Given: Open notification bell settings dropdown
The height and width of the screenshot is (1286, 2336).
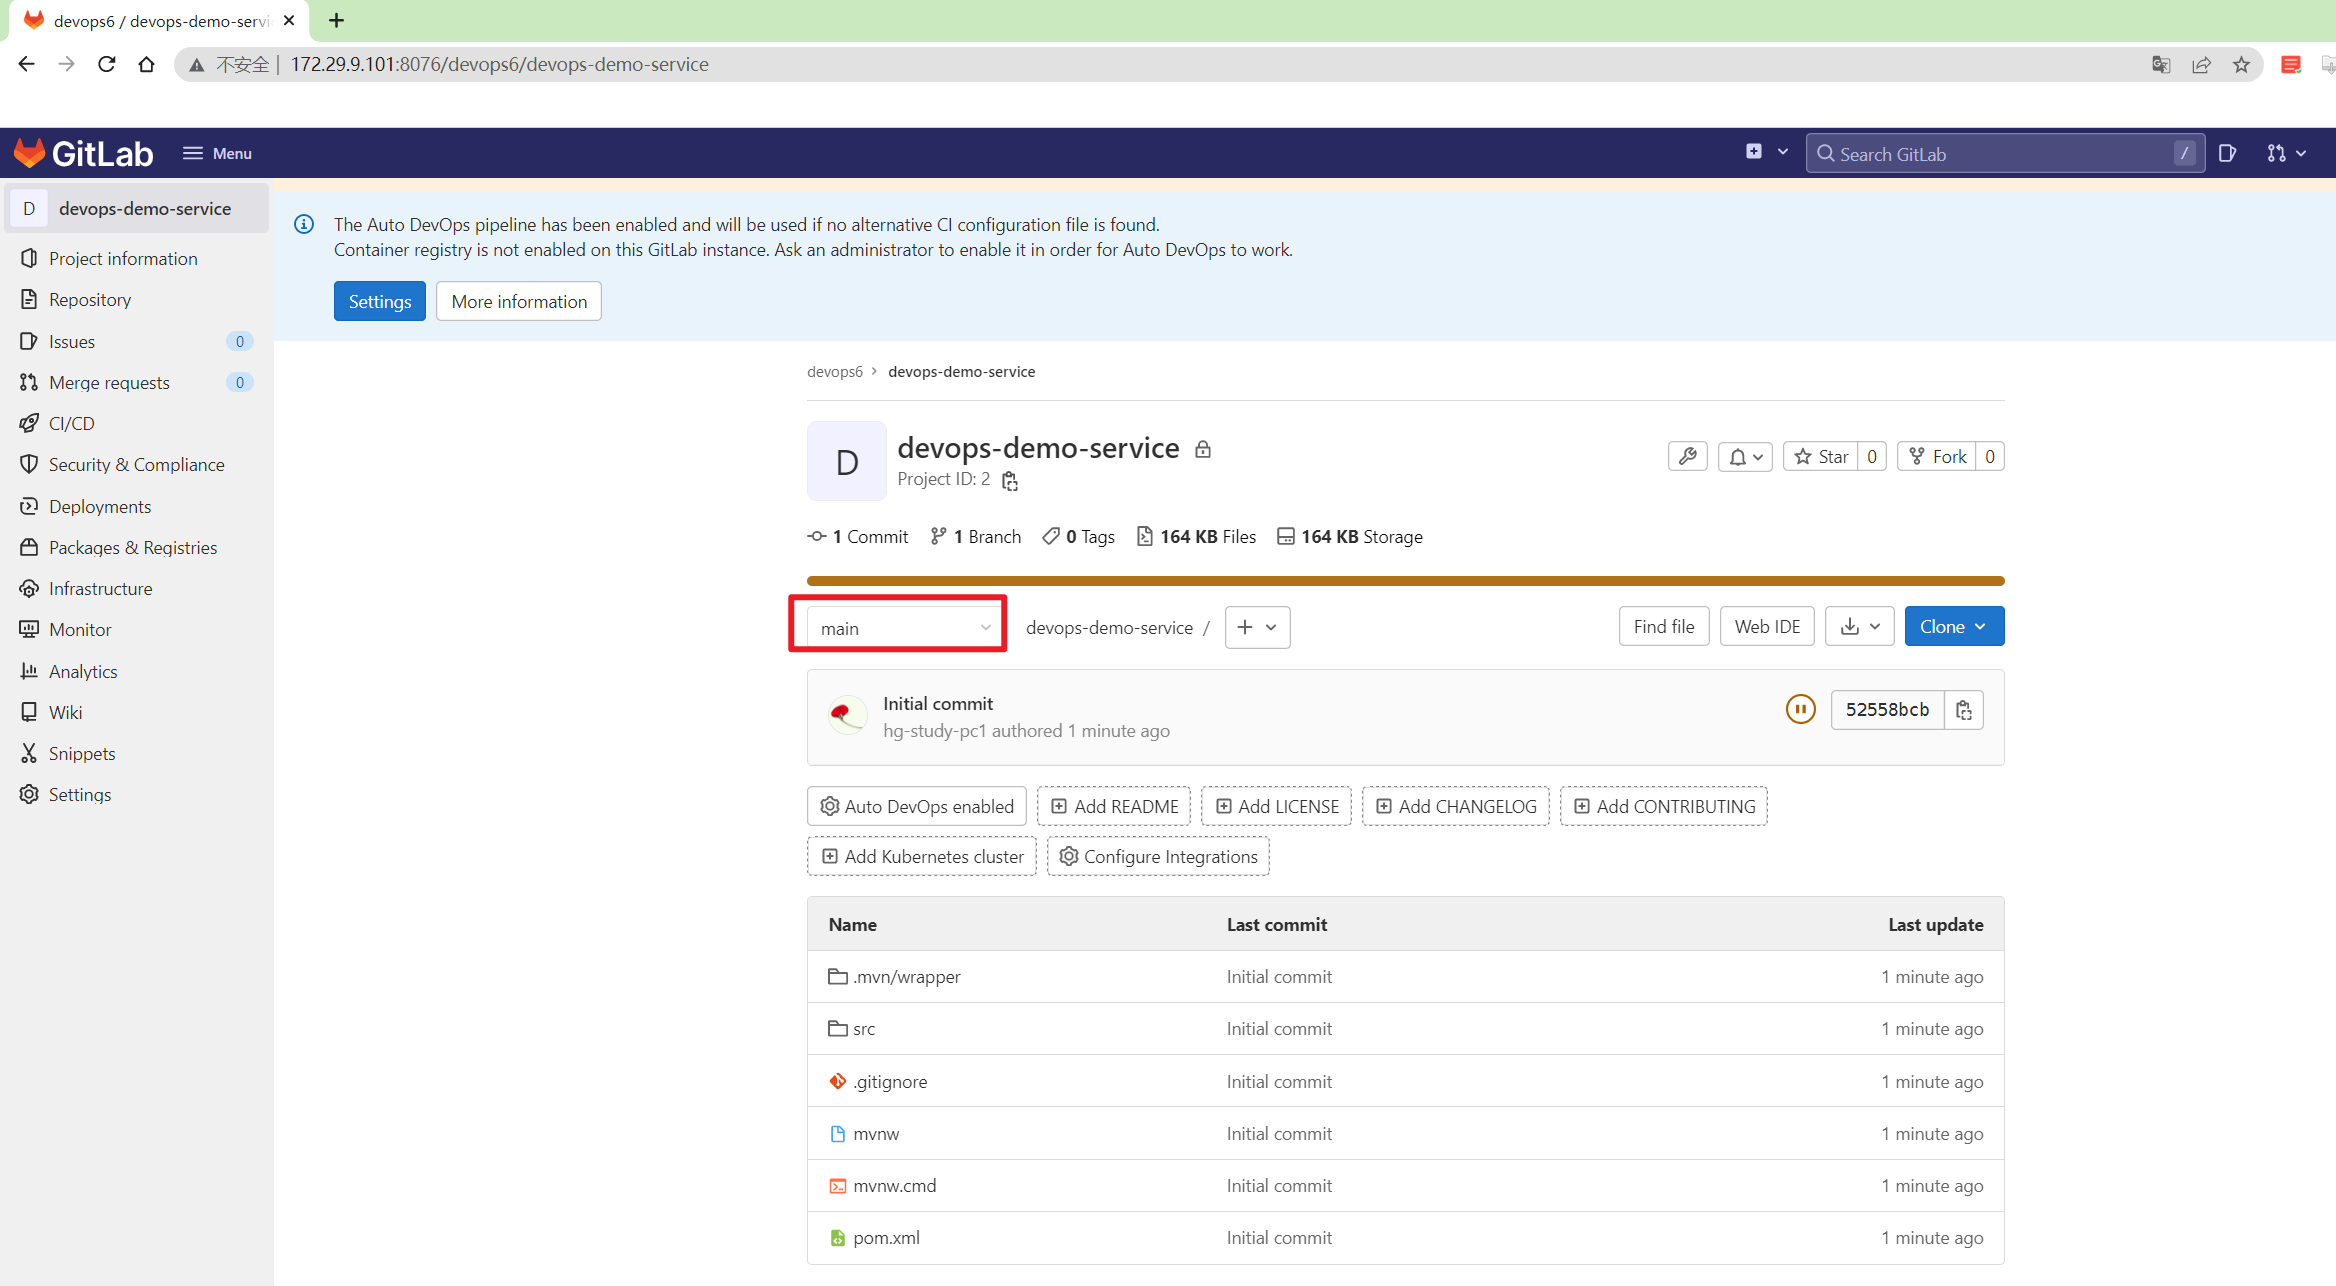Looking at the screenshot, I should coord(1745,456).
